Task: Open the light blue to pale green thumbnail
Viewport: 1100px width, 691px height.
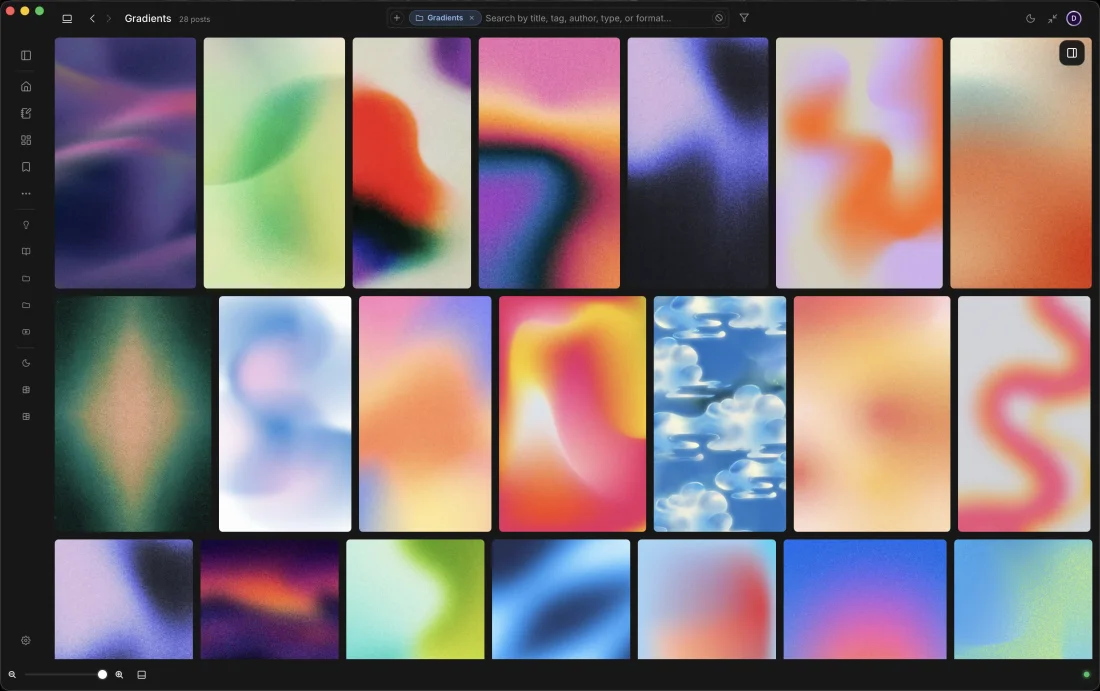Action: [1023, 599]
